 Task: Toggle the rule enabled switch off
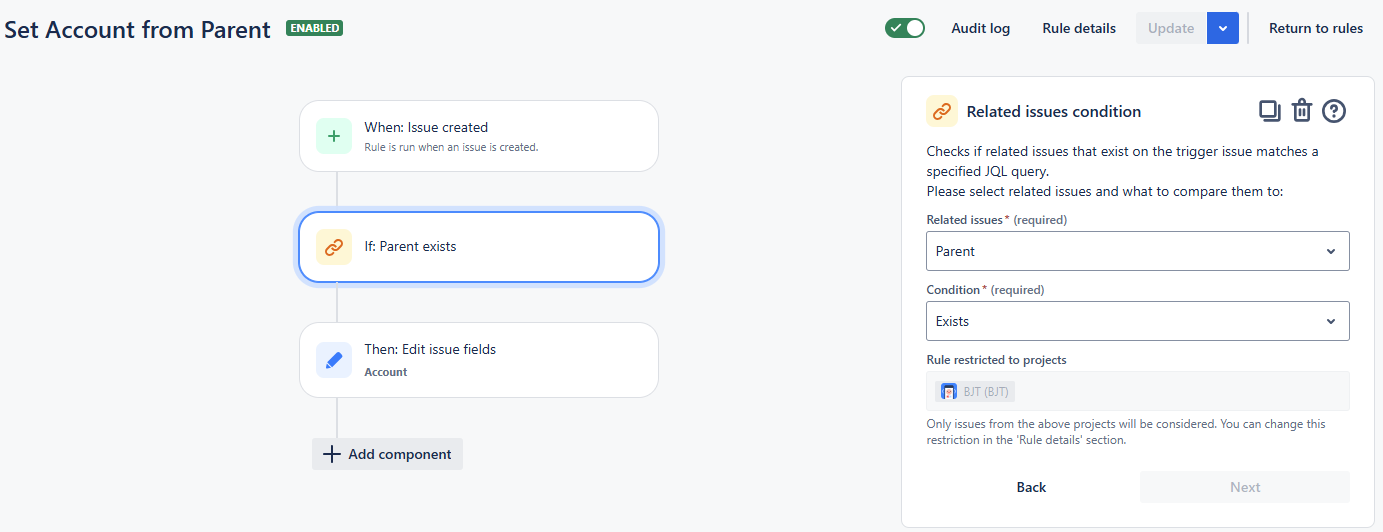(x=904, y=28)
